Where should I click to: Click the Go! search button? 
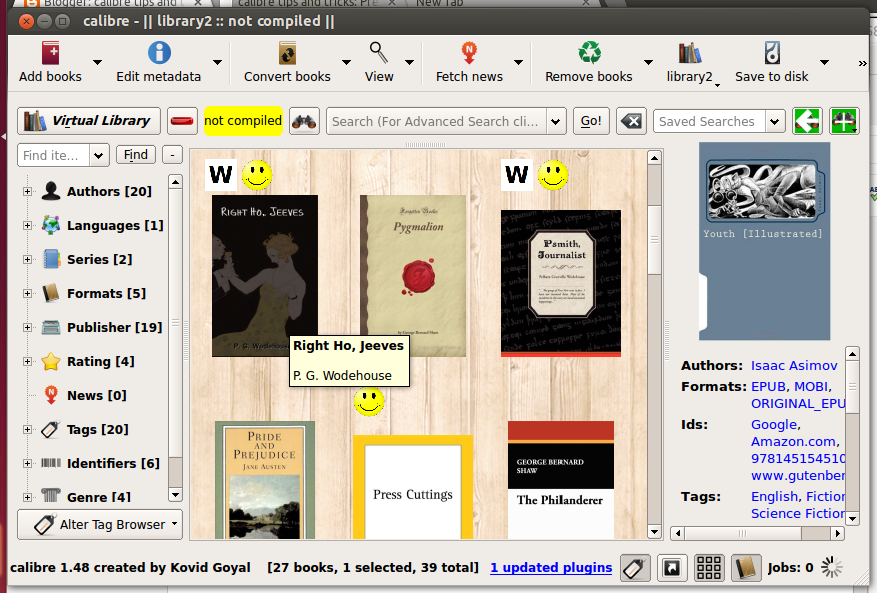pyautogui.click(x=591, y=121)
